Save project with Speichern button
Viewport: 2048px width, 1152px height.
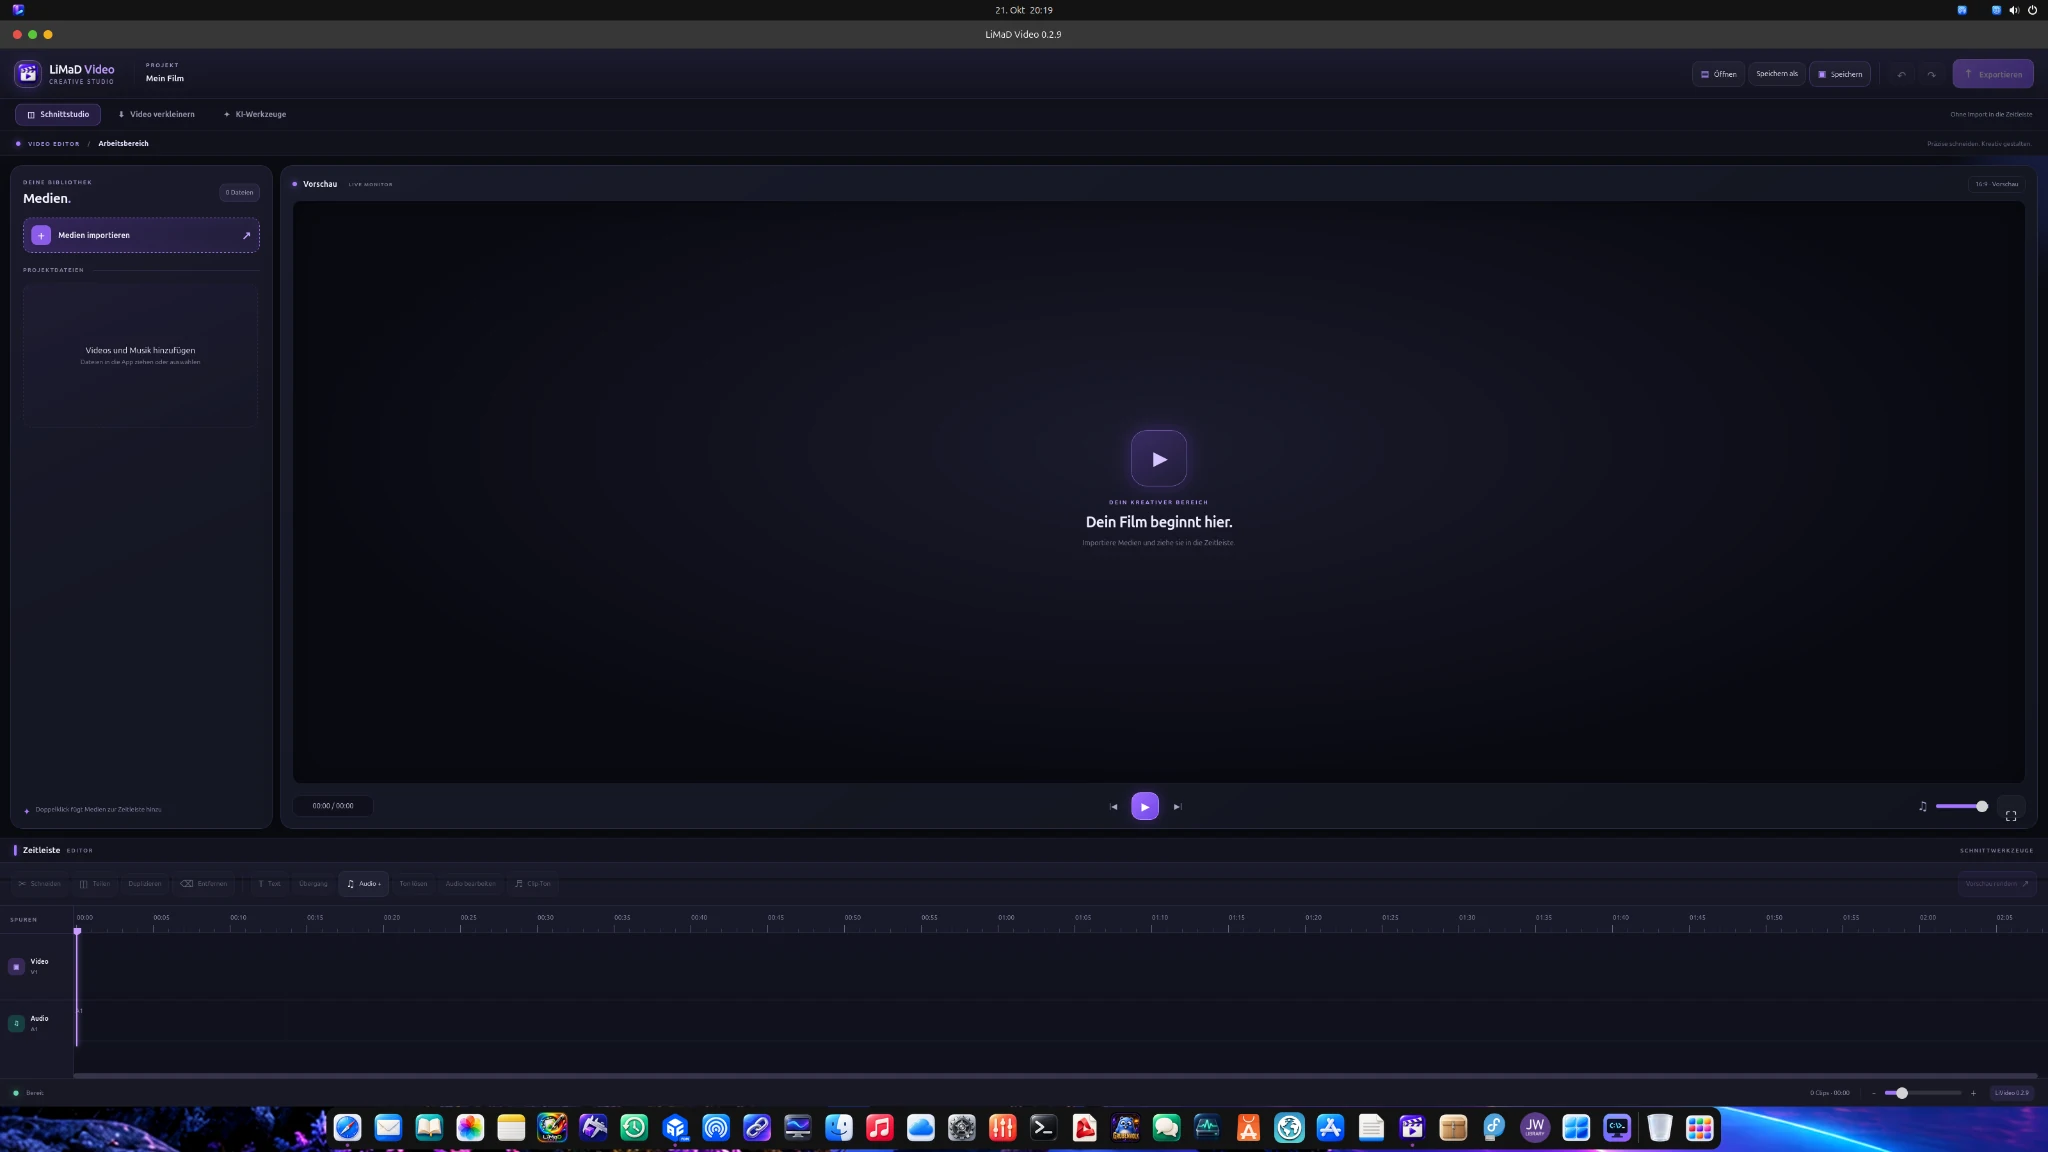pyautogui.click(x=1840, y=74)
